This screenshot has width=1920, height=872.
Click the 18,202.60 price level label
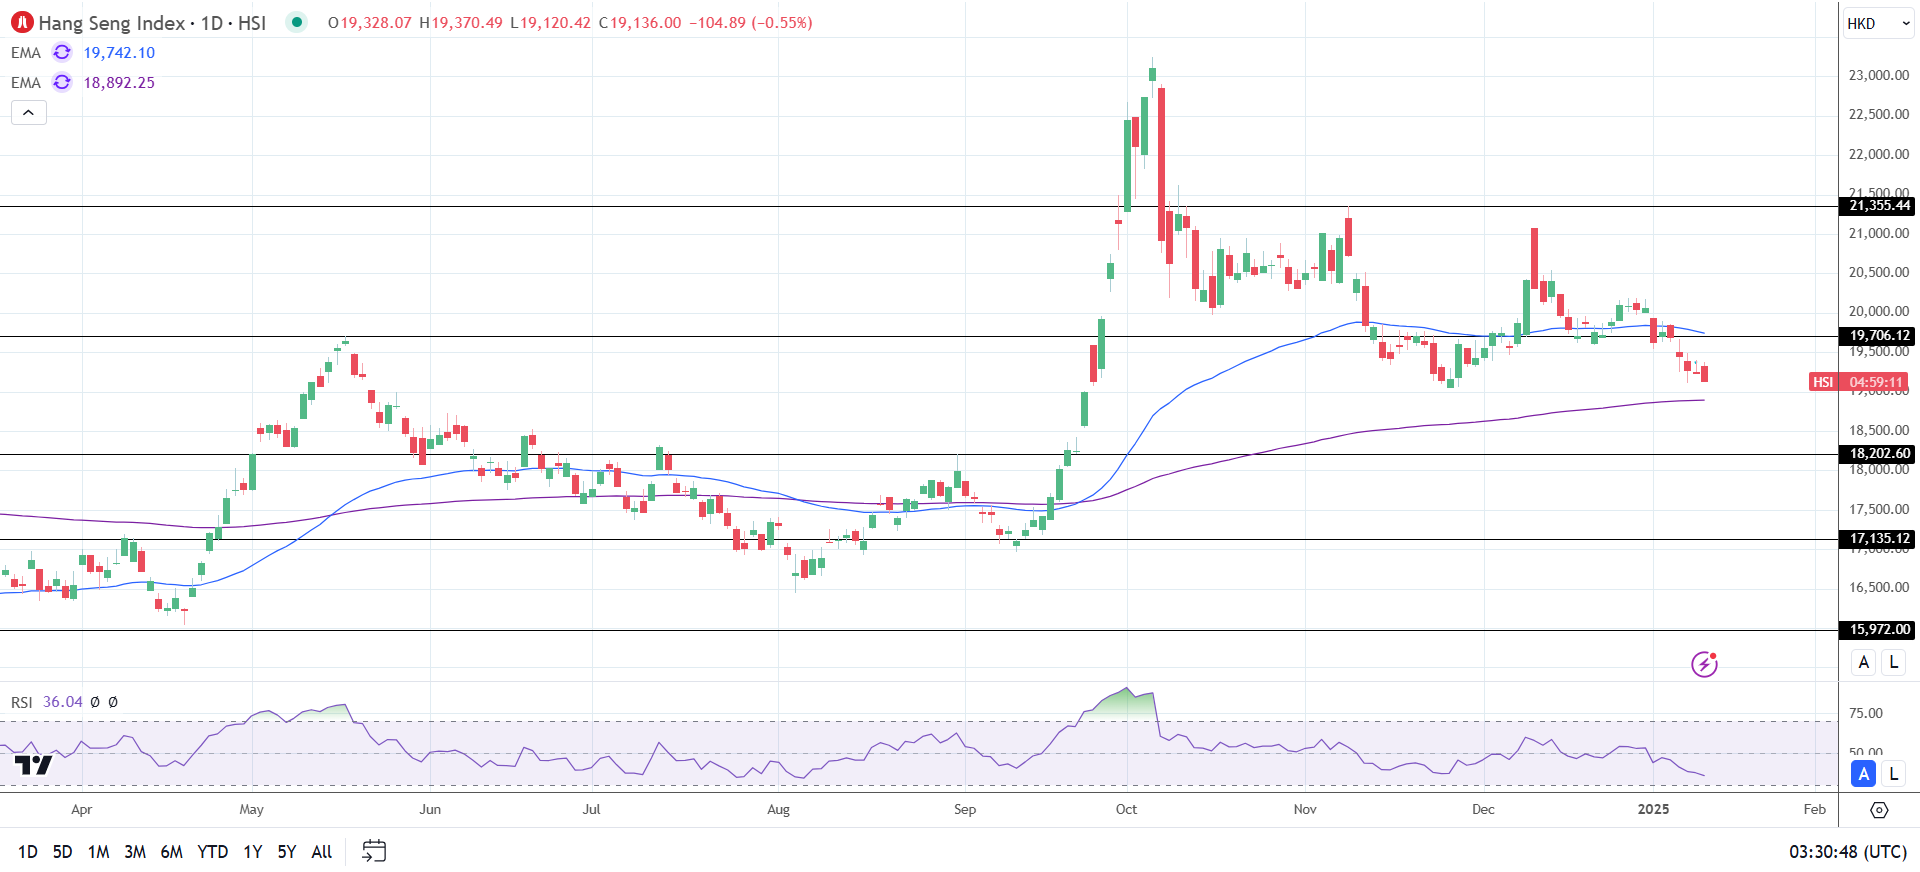pyautogui.click(x=1877, y=454)
